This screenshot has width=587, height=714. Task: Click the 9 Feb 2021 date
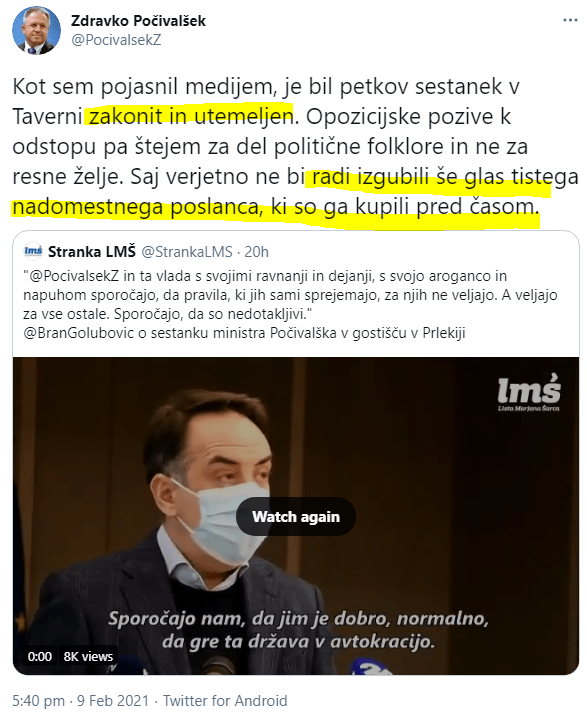[113, 700]
